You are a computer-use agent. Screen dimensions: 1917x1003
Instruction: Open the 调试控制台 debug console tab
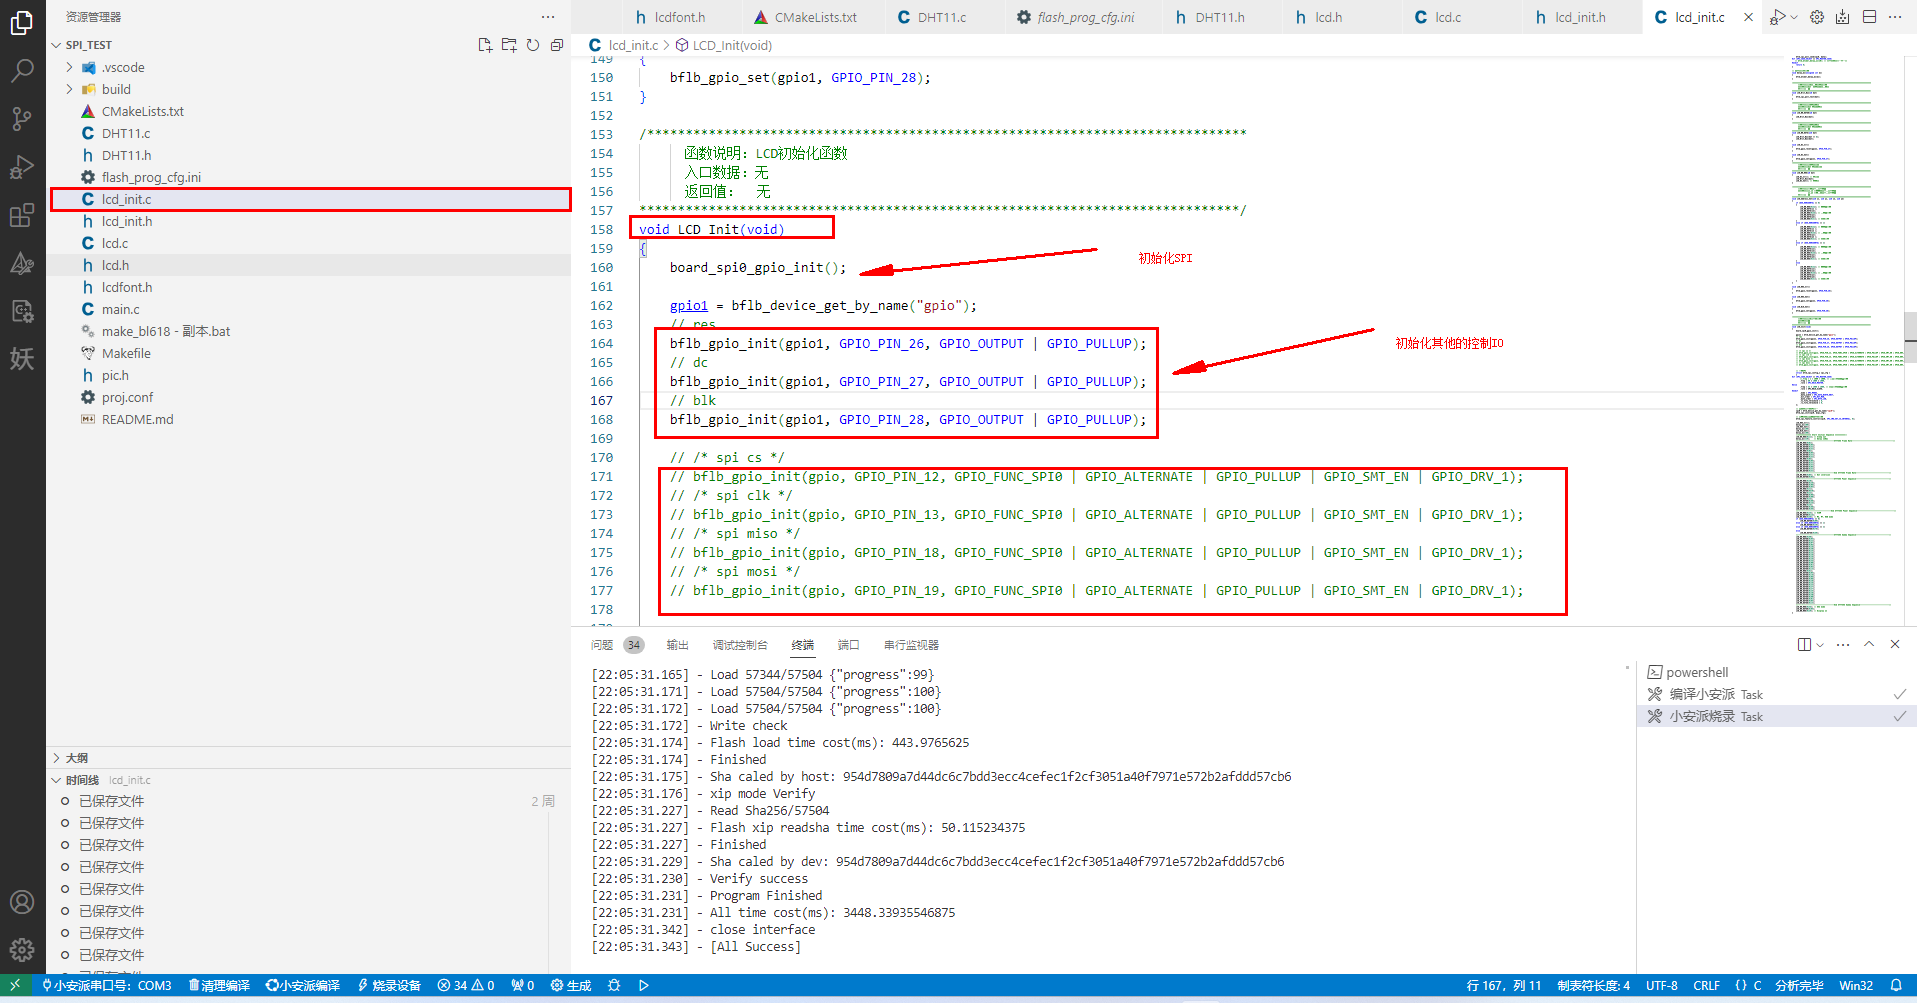point(739,645)
